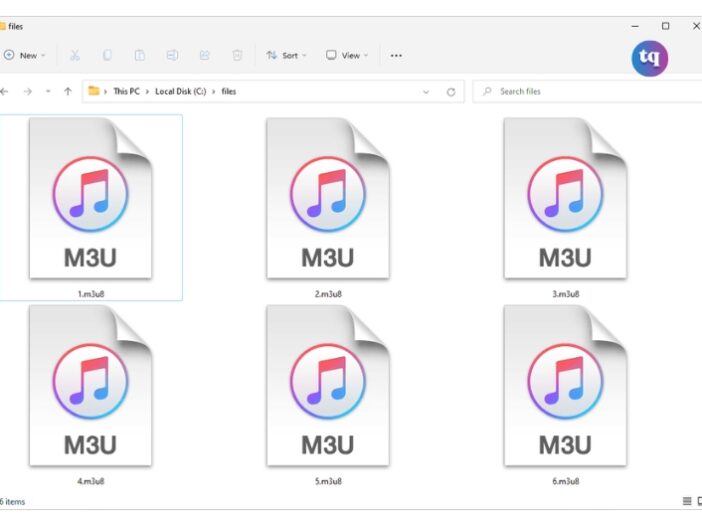Viewport: 702px width, 526px height.
Task: Select the 5.m3u8 file thumbnail
Action: (x=328, y=385)
